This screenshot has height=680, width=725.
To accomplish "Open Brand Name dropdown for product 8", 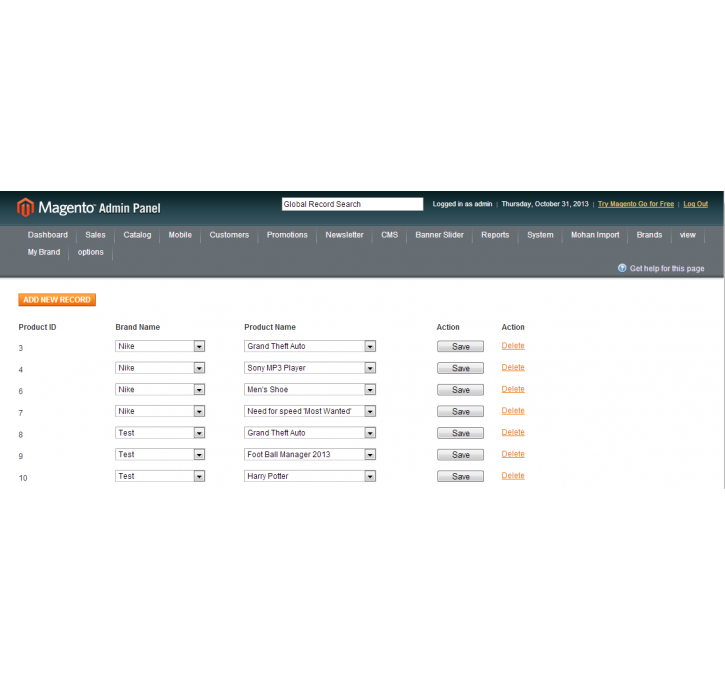I will click(160, 433).
